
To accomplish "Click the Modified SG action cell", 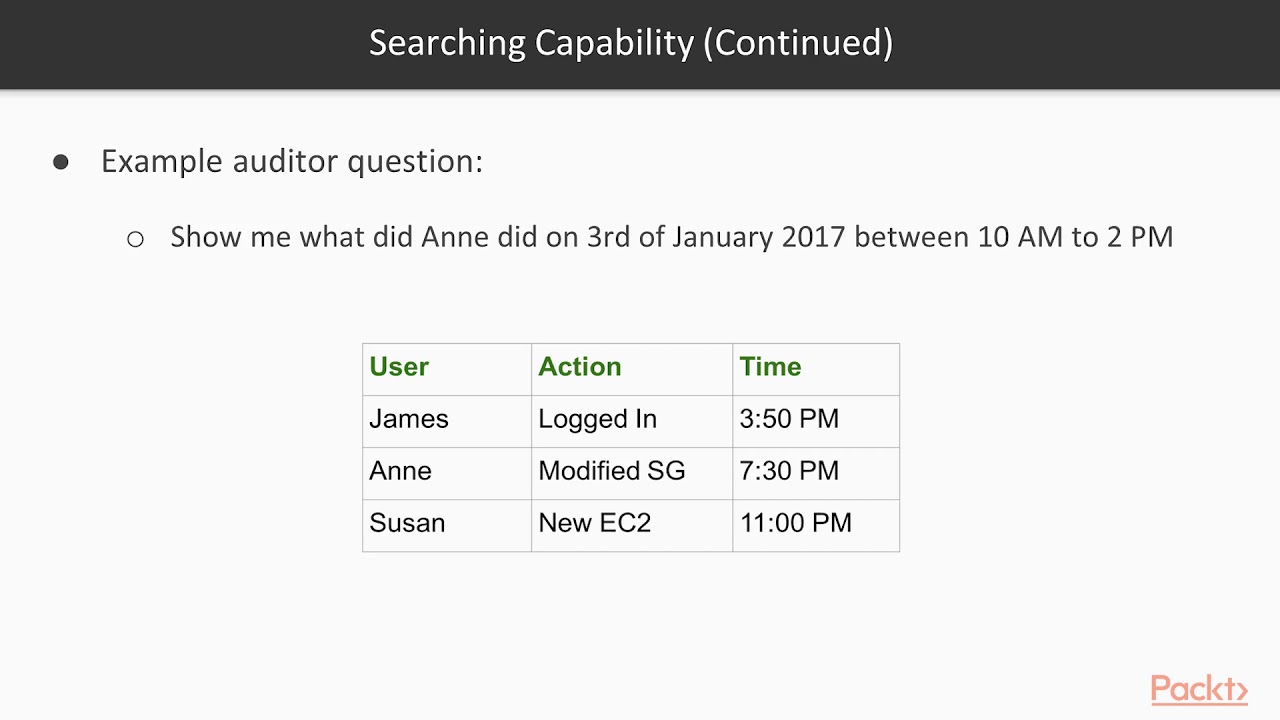I will click(x=611, y=471).
